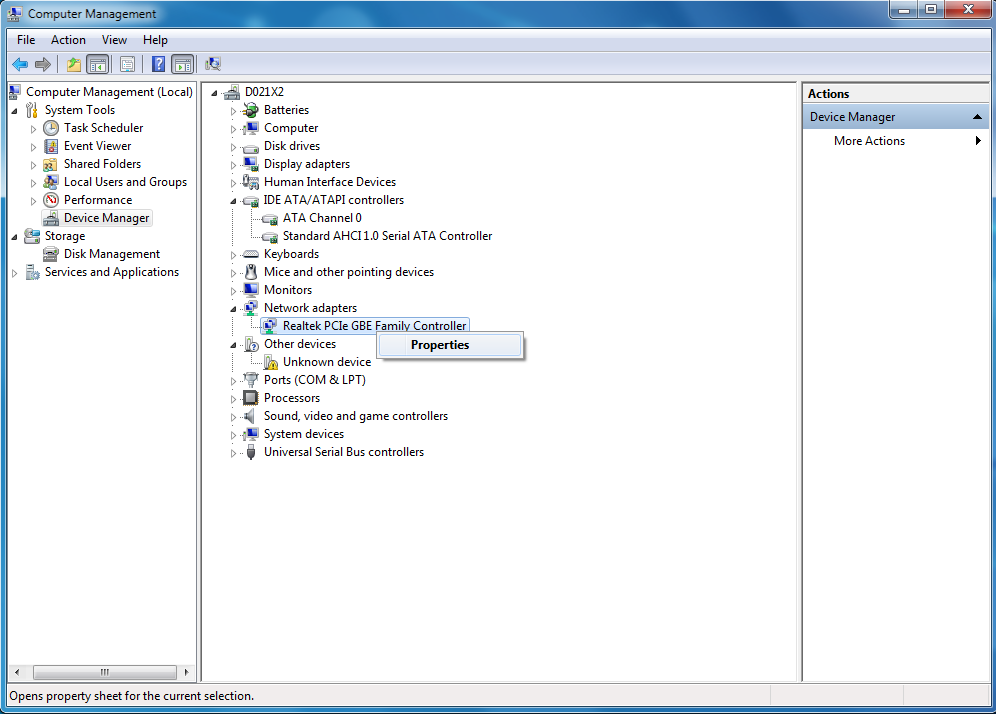996x714 pixels.
Task: Click the Sound, video and game controllers icon
Action: [x=251, y=416]
